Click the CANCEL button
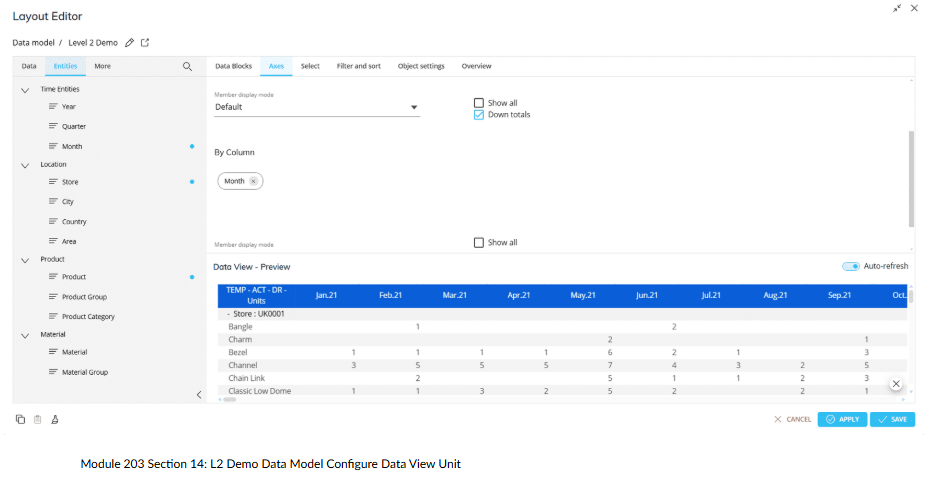 (x=792, y=419)
